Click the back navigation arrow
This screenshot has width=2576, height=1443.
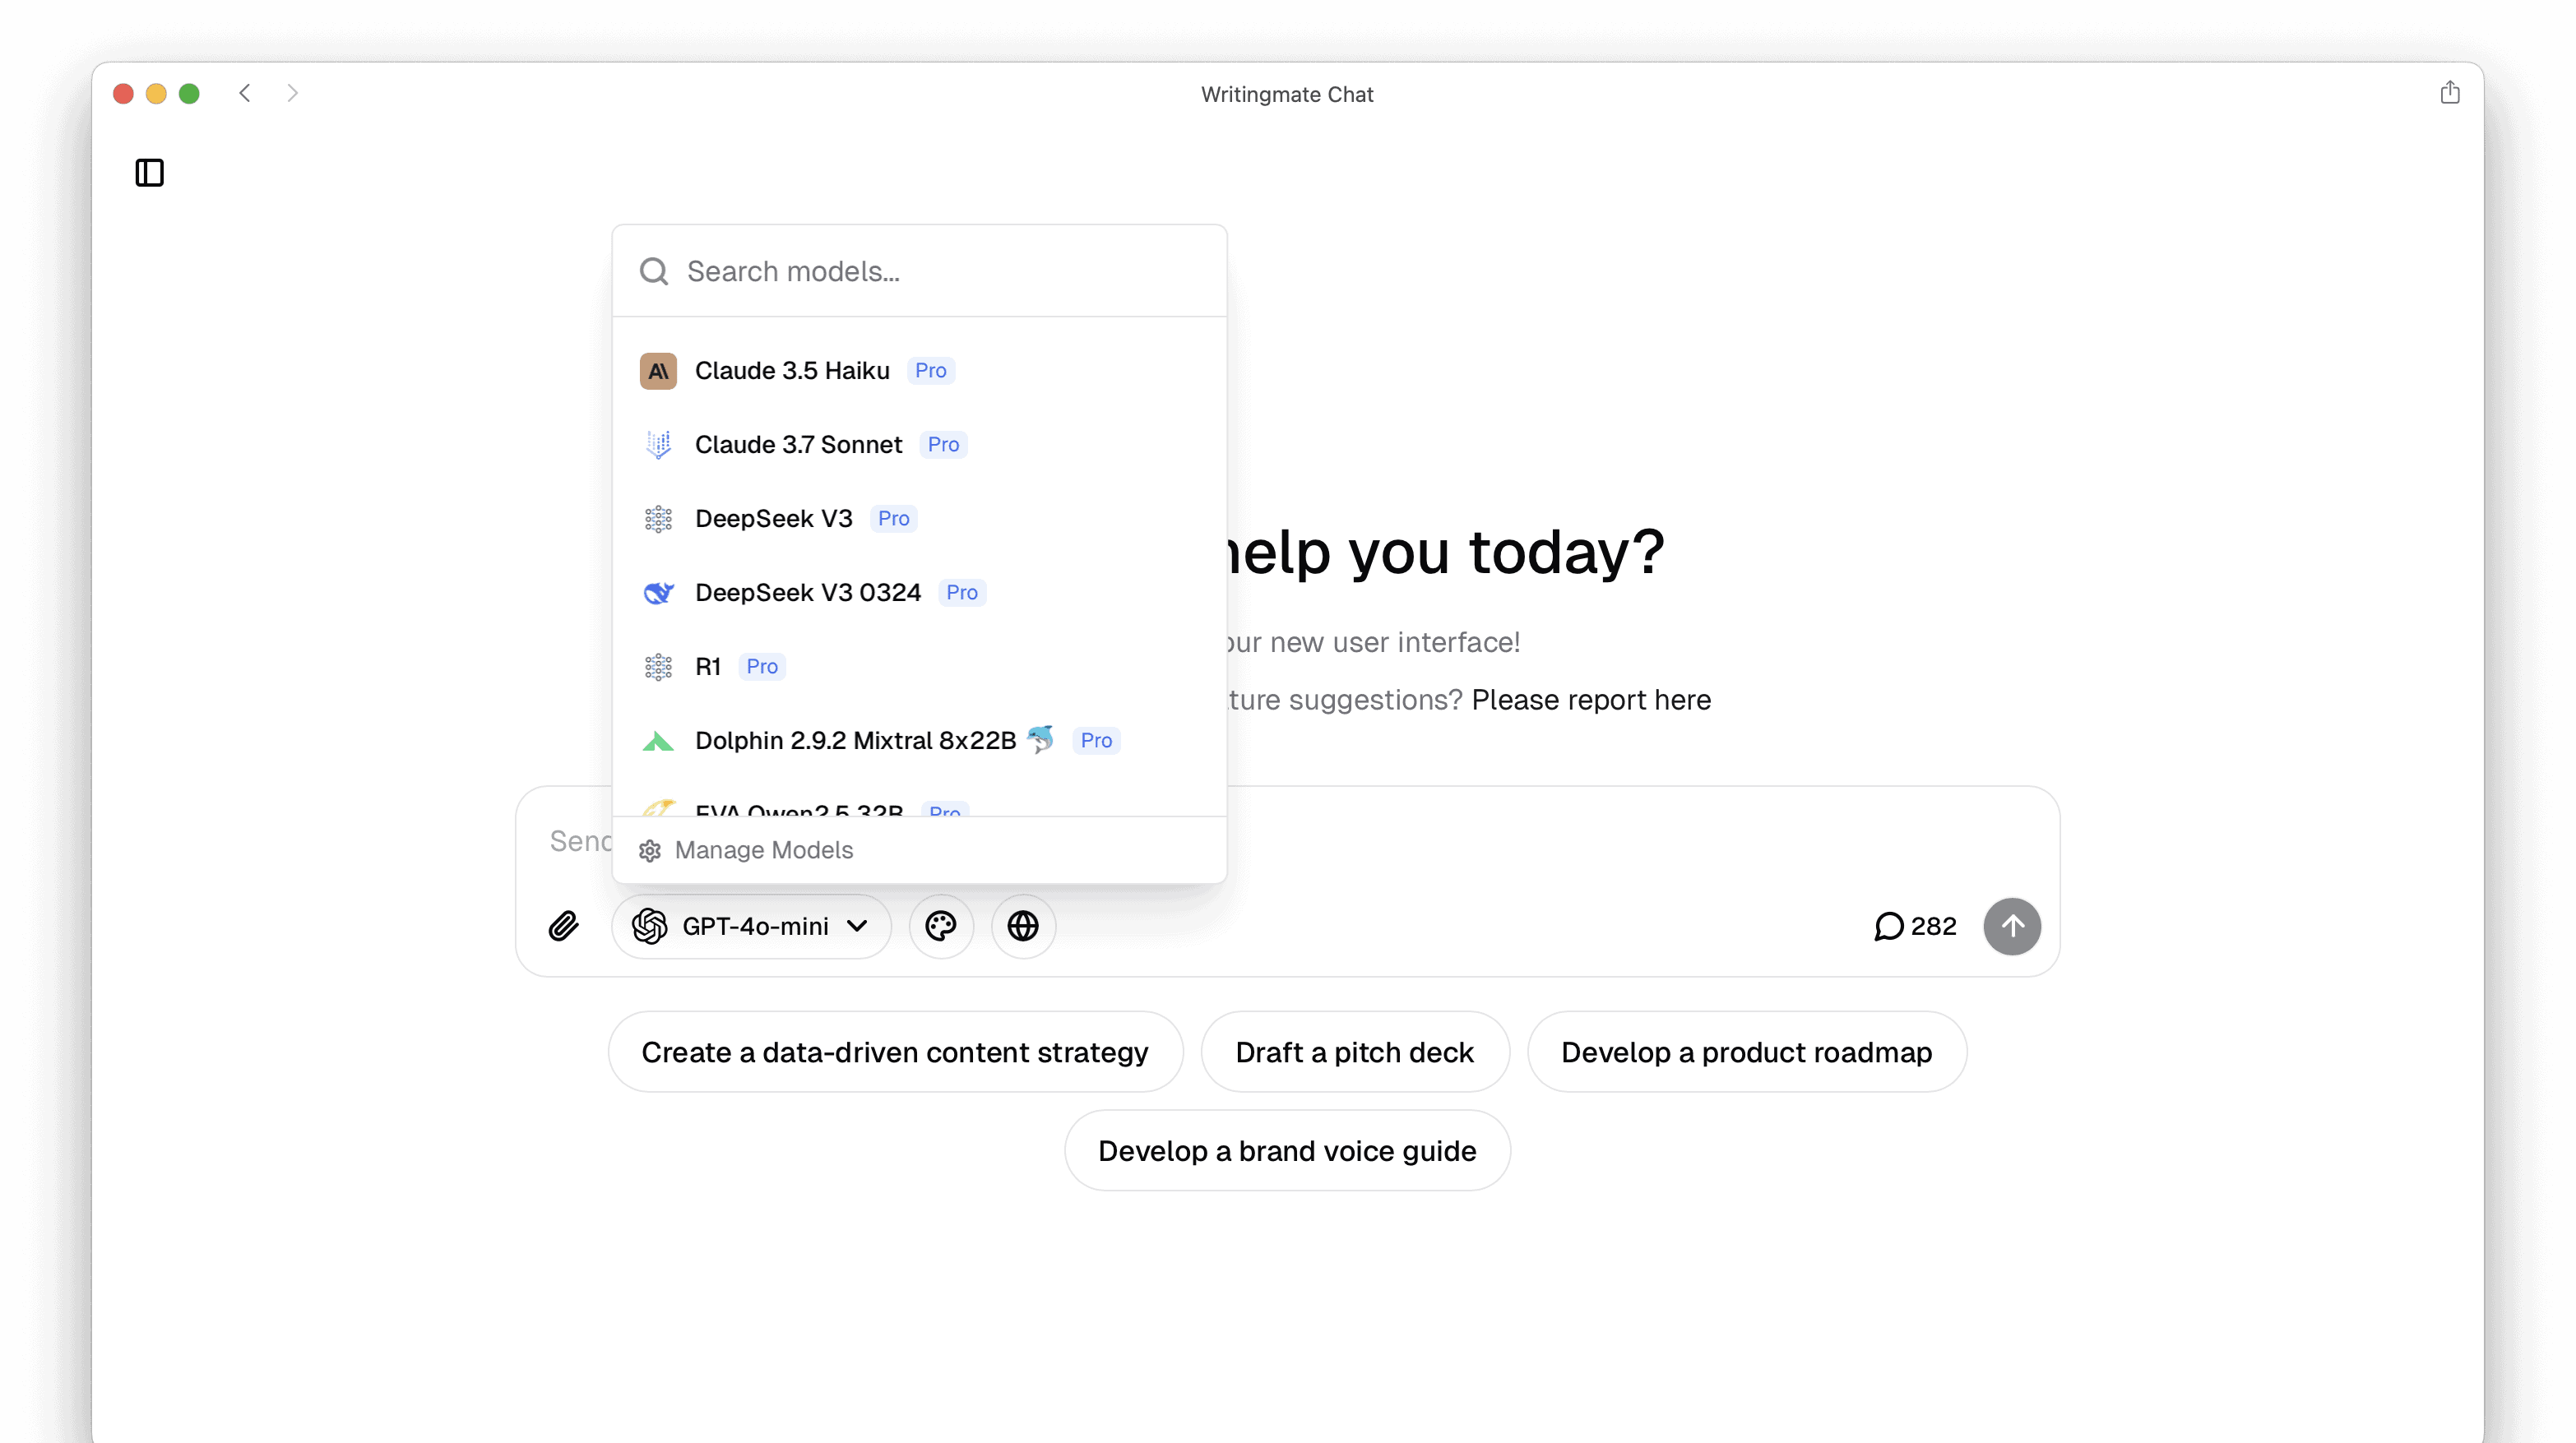(245, 93)
